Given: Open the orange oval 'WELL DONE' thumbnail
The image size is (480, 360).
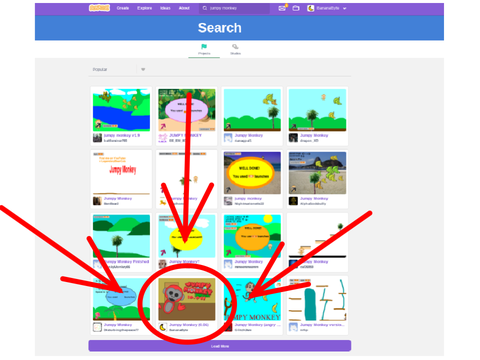Looking at the screenshot, I should point(252,236).
